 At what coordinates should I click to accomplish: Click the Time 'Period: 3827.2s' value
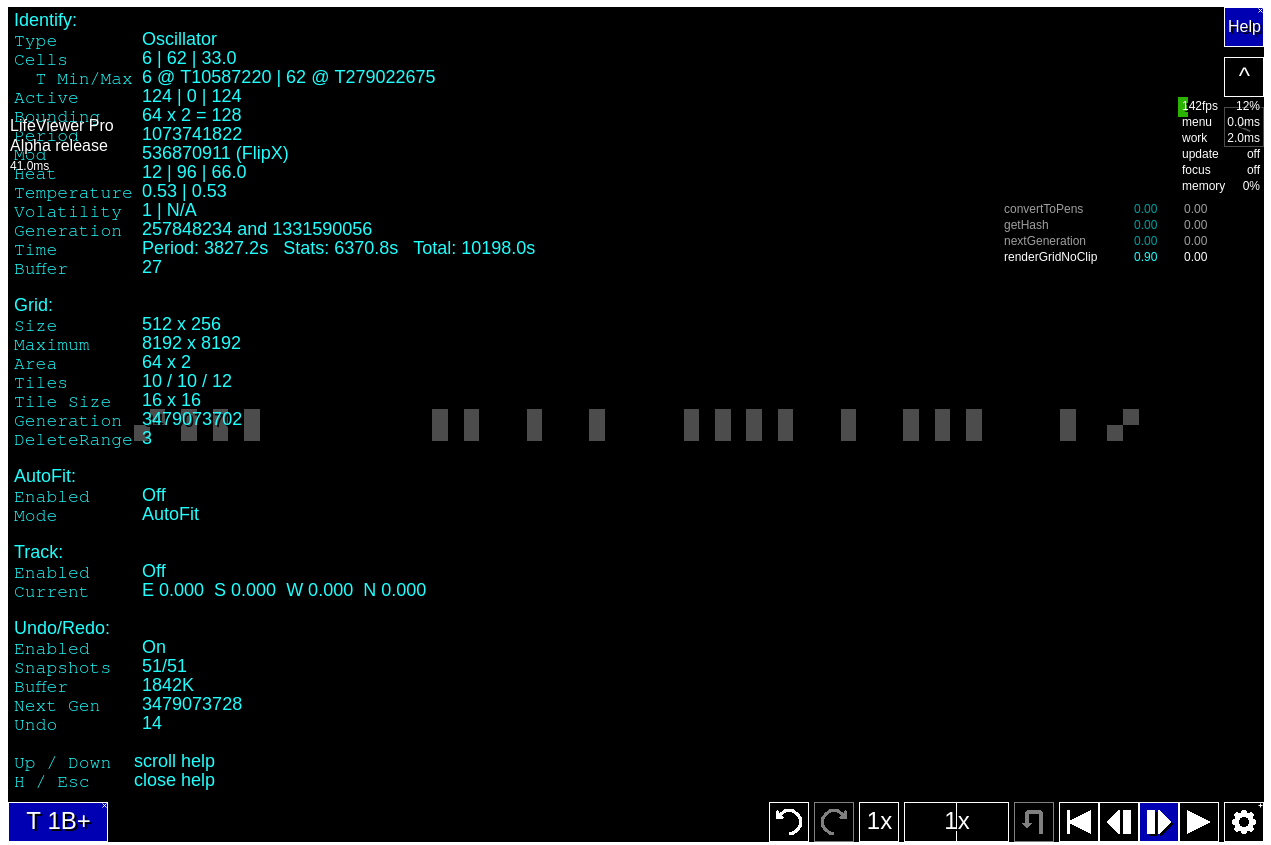[205, 248]
